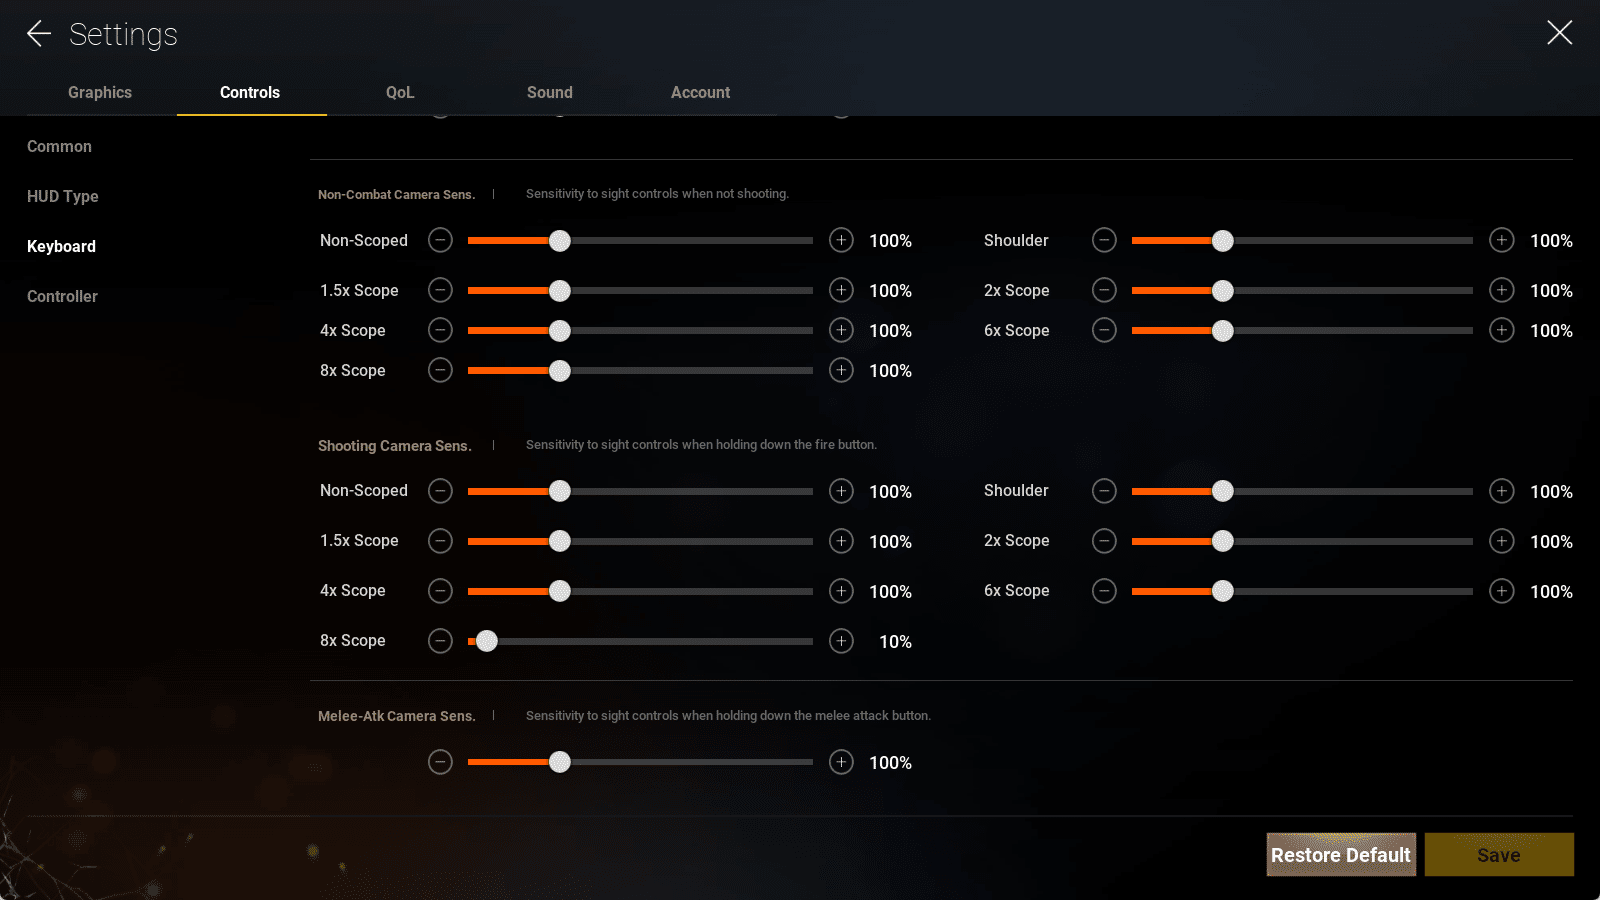Image resolution: width=1600 pixels, height=900 pixels.
Task: Increase Non-Combat 4x Scope sensitivity
Action: click(x=841, y=330)
